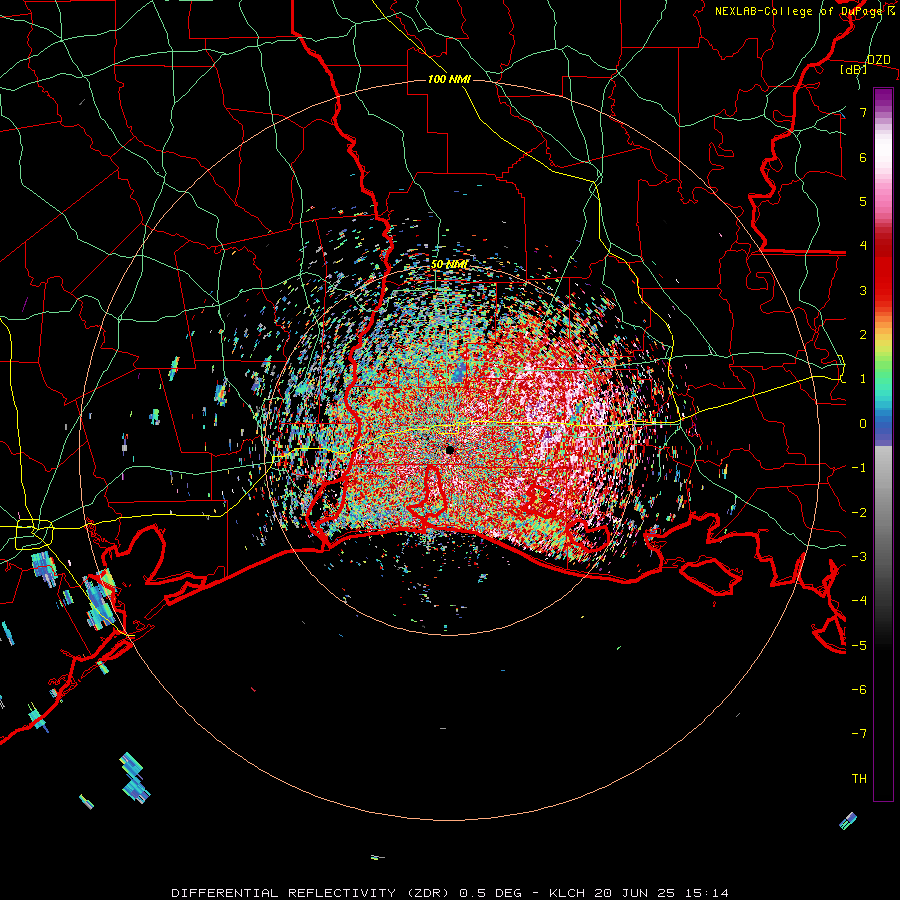Click the 3 value on the color scale
Image resolution: width=900 pixels, height=900 pixels.
point(863,290)
